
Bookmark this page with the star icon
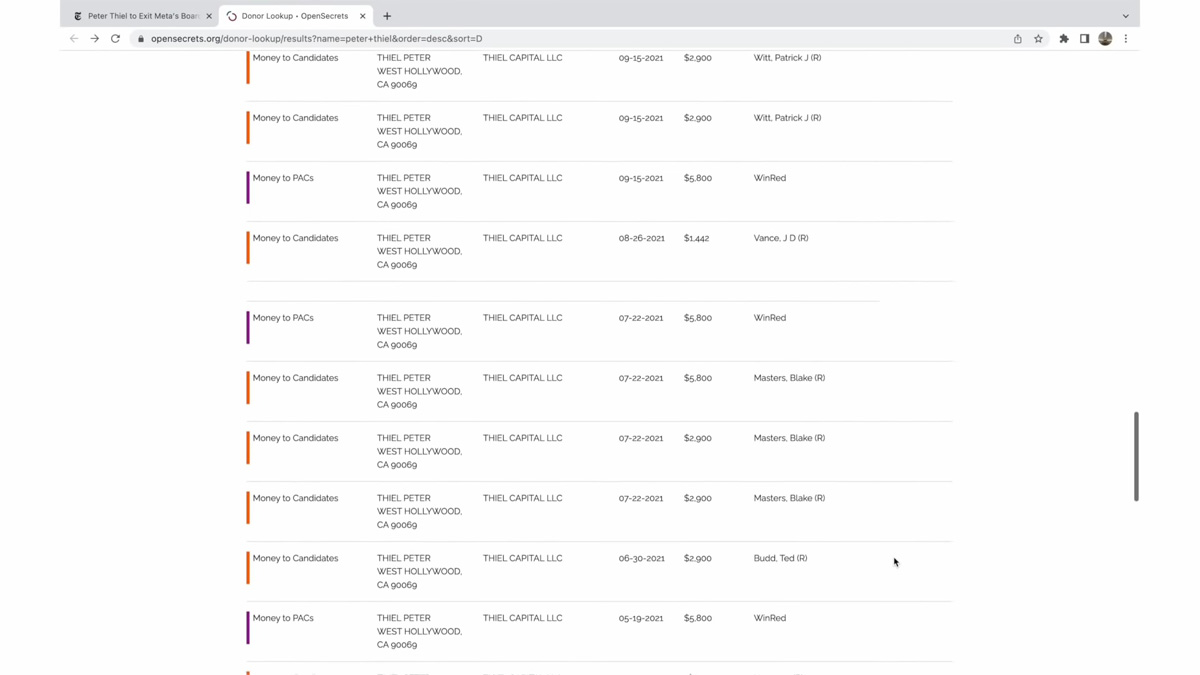click(x=1038, y=39)
